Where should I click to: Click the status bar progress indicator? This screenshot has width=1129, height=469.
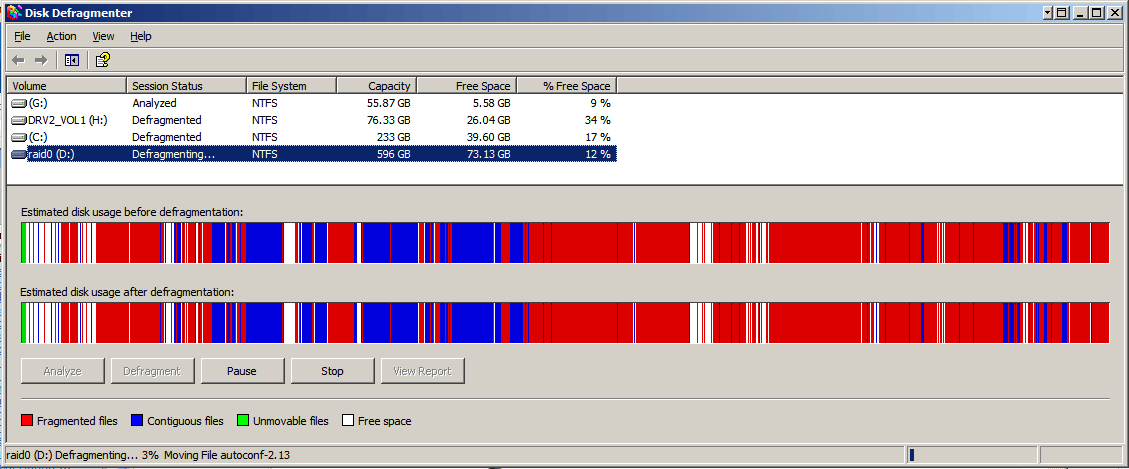pos(970,455)
